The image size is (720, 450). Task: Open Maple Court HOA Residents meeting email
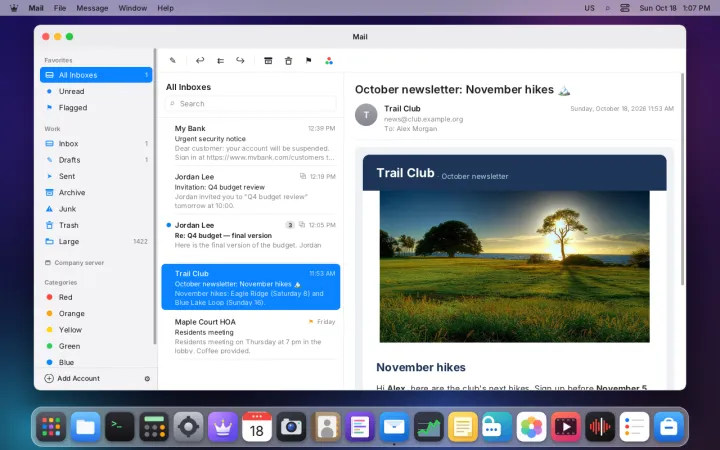[251, 336]
